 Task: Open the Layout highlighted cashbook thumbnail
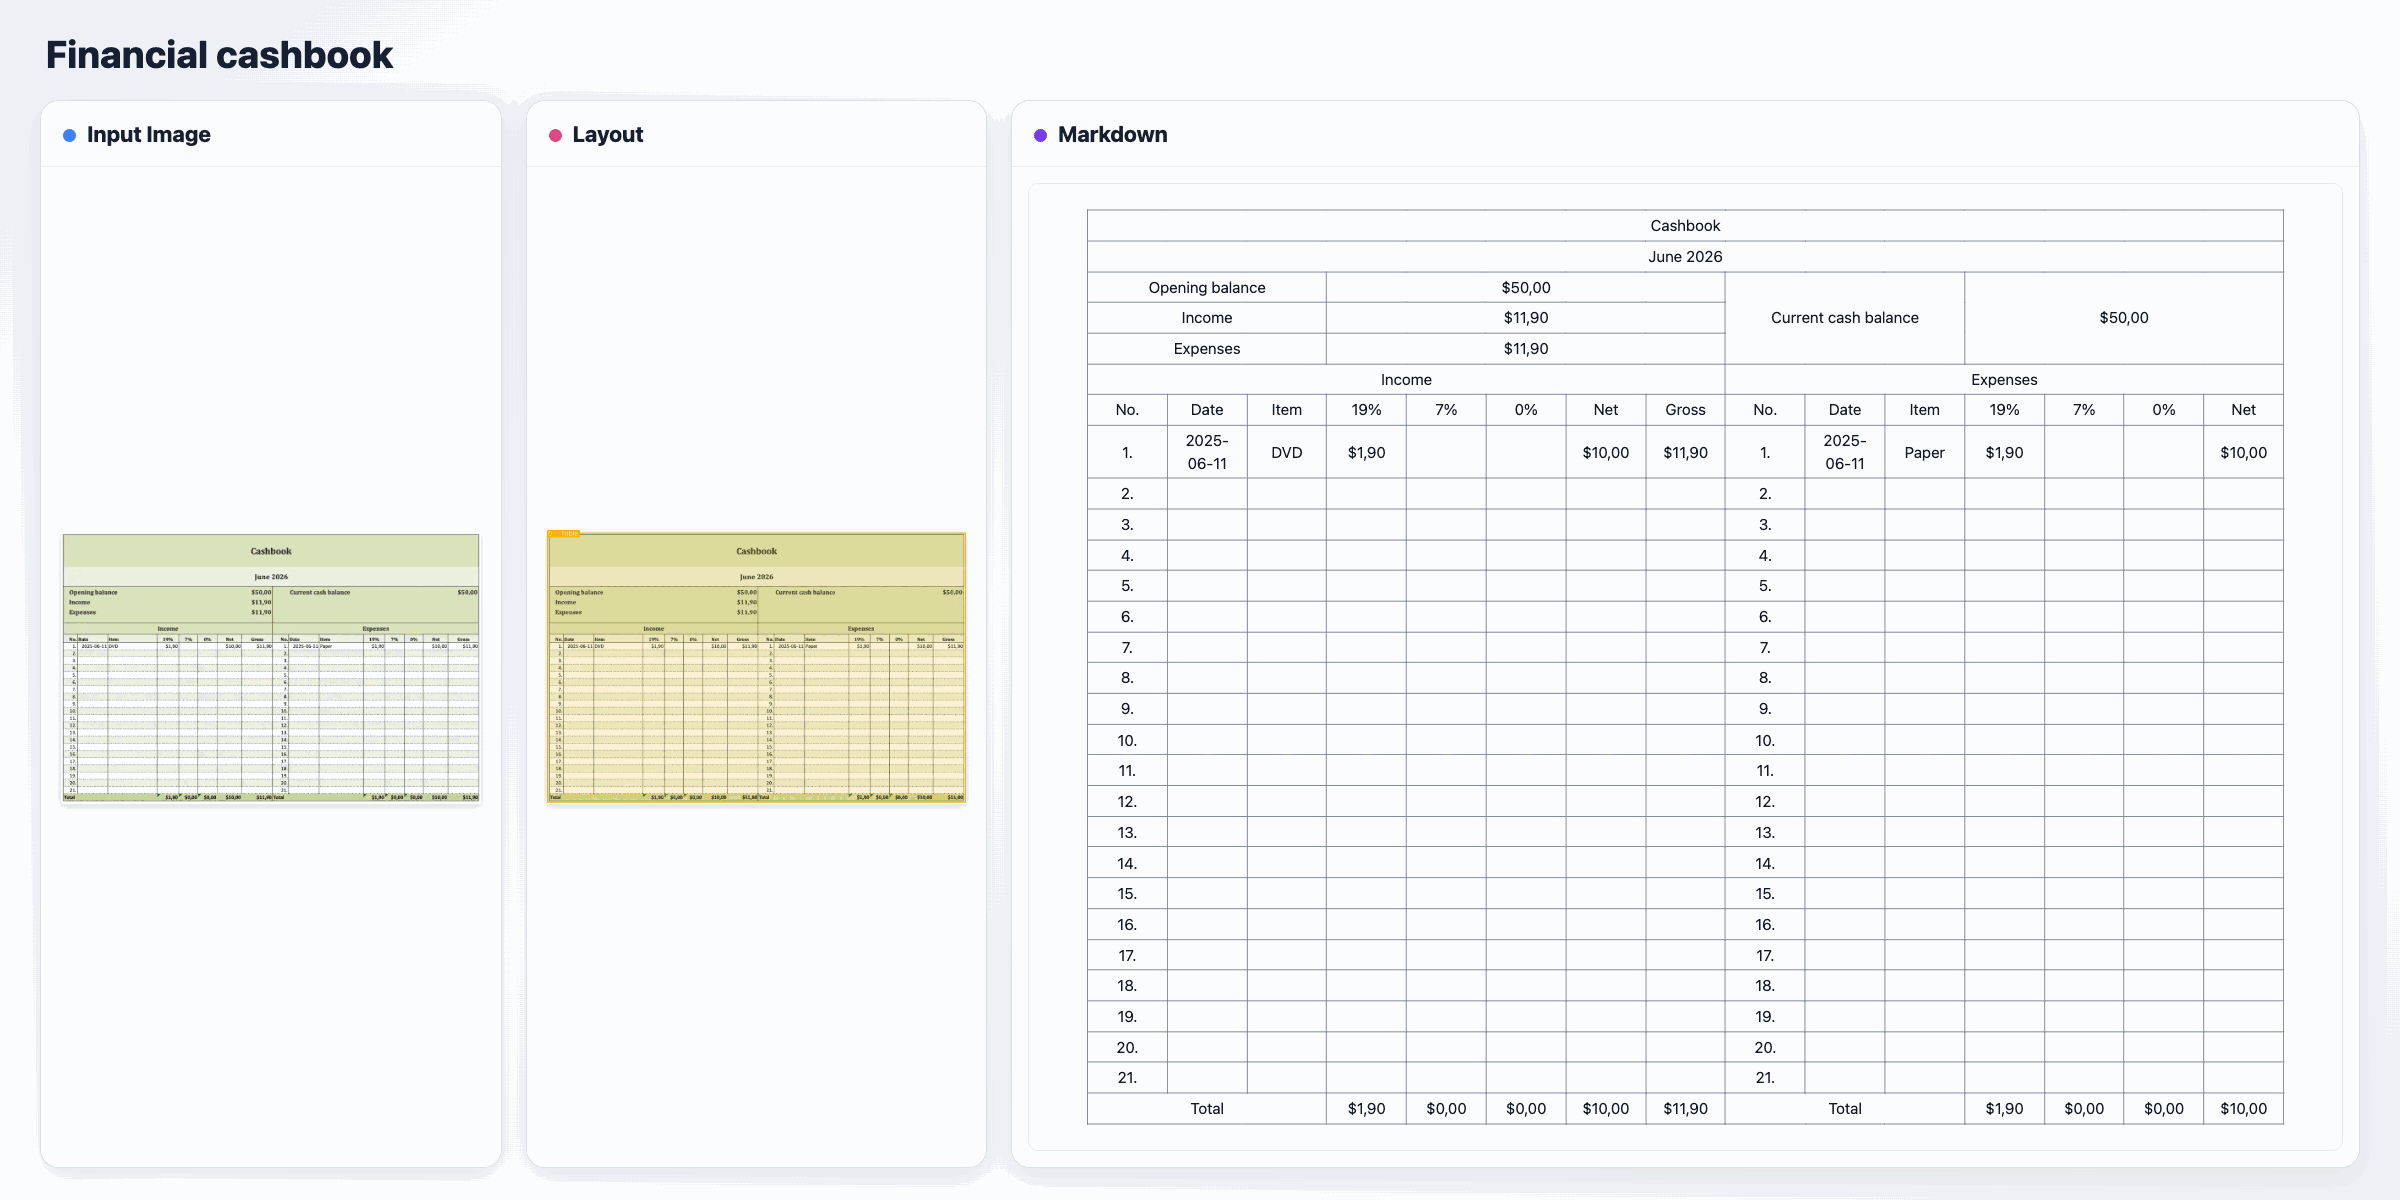point(756,668)
